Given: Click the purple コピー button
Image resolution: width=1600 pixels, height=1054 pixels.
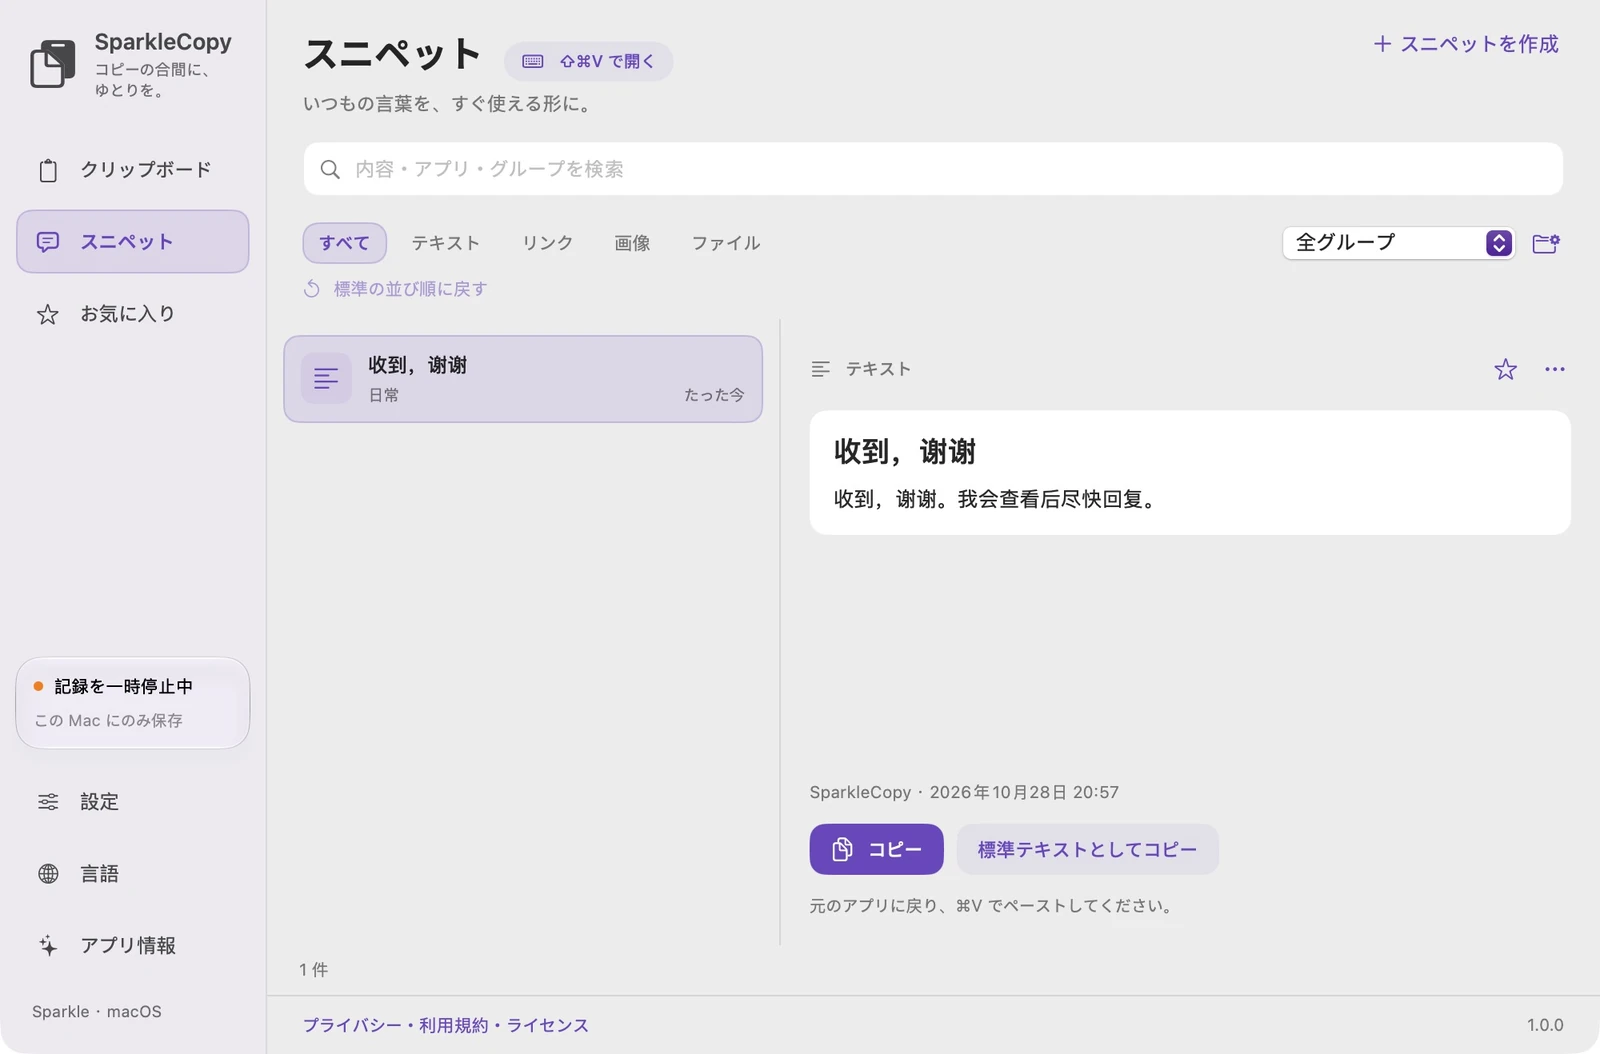Looking at the screenshot, I should coord(876,849).
